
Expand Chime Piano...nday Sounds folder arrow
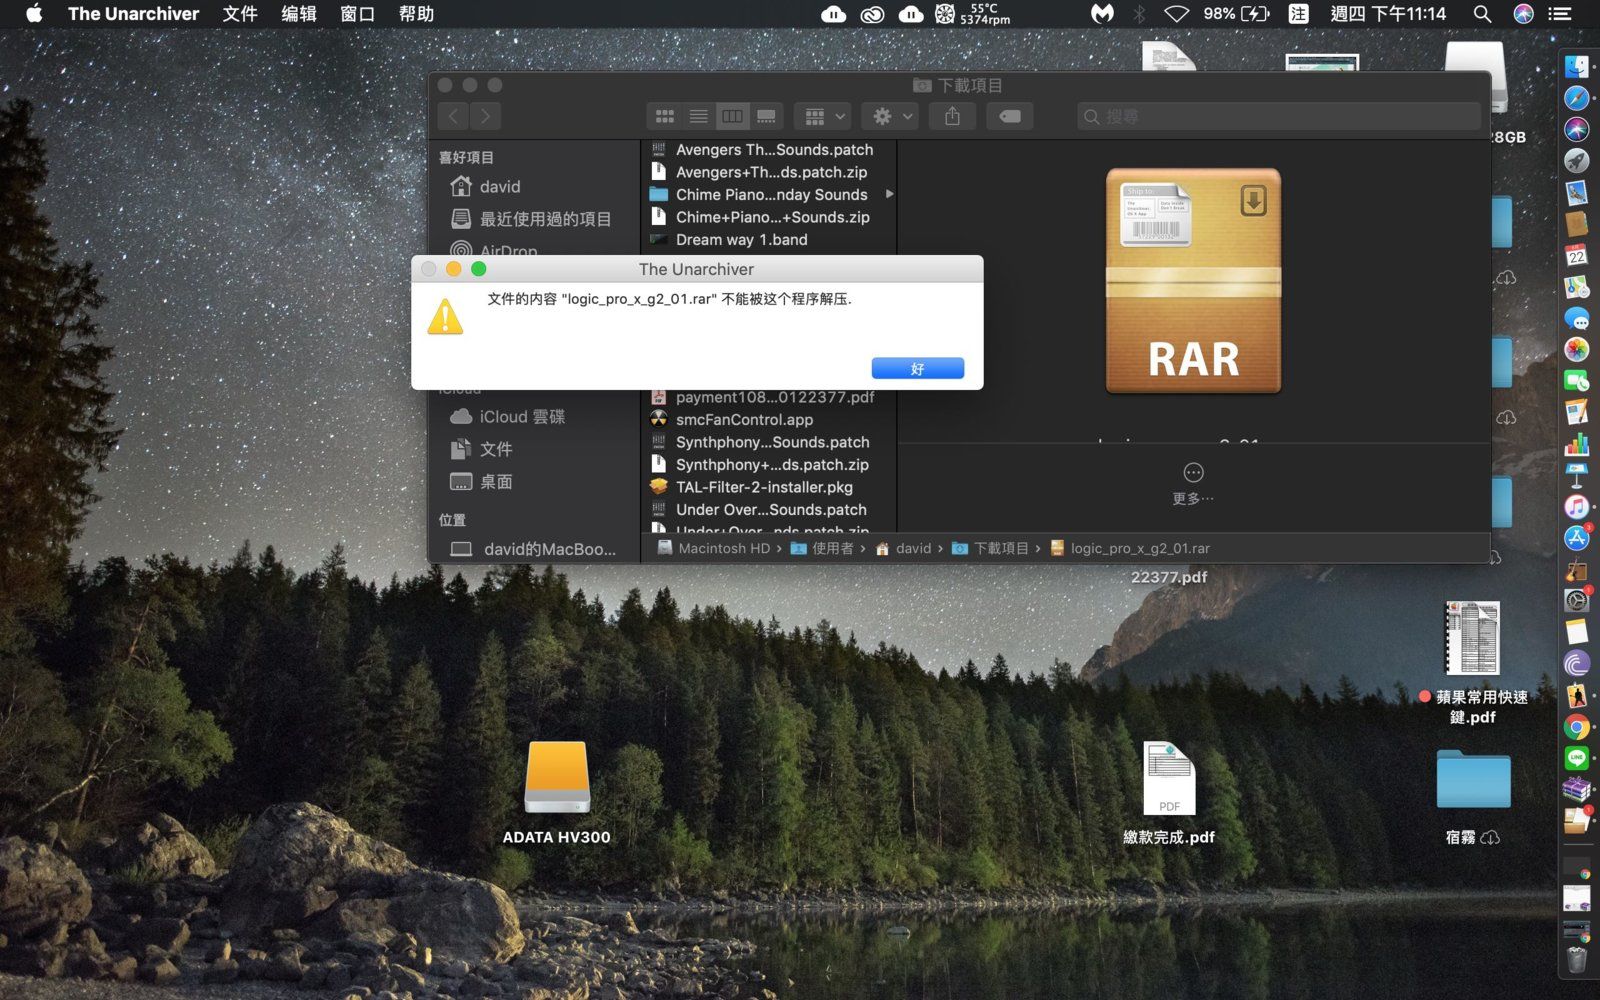pos(889,194)
